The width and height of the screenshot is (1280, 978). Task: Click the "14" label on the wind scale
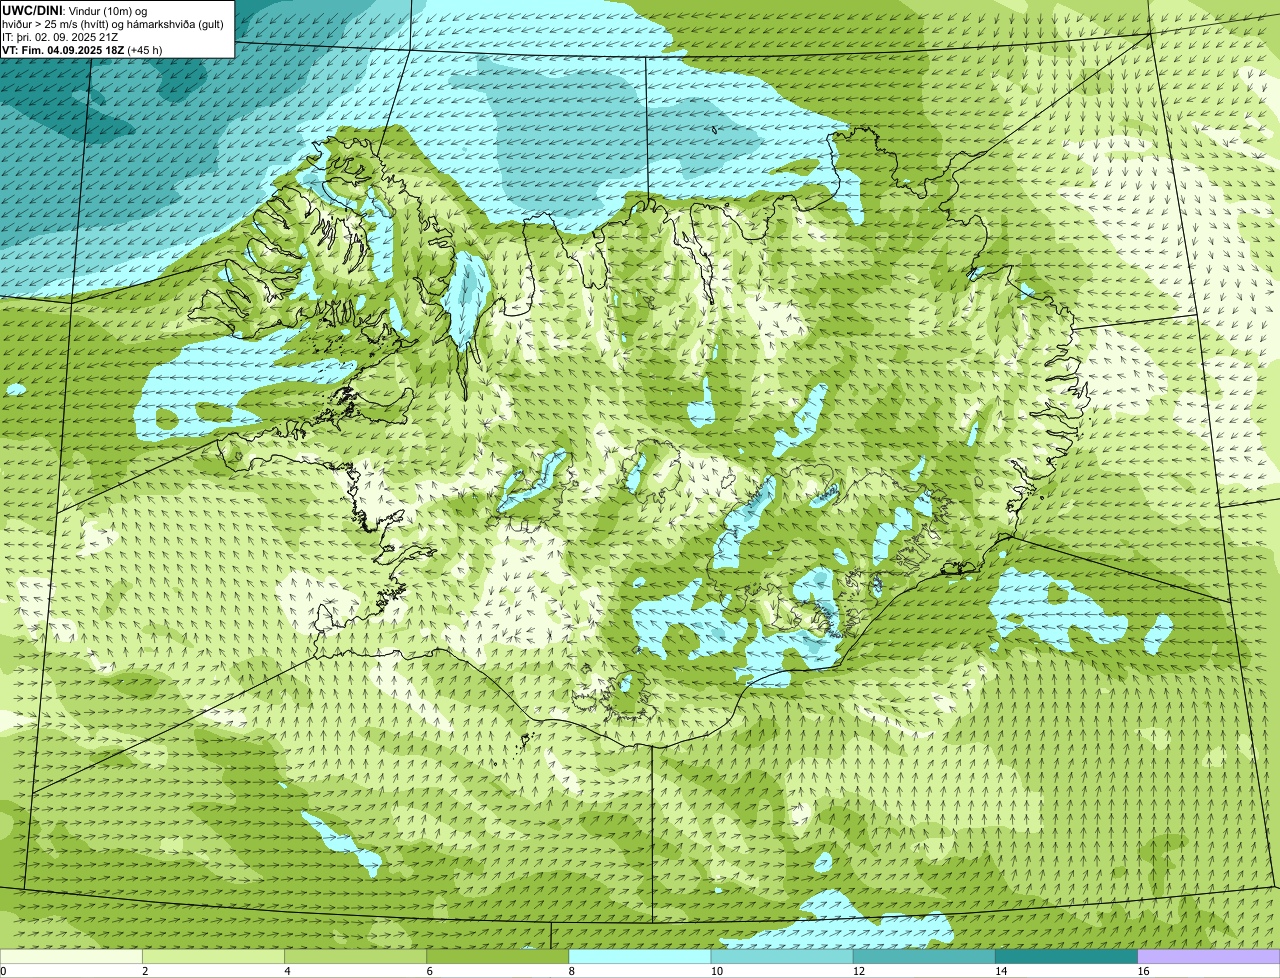[x=1000, y=971]
